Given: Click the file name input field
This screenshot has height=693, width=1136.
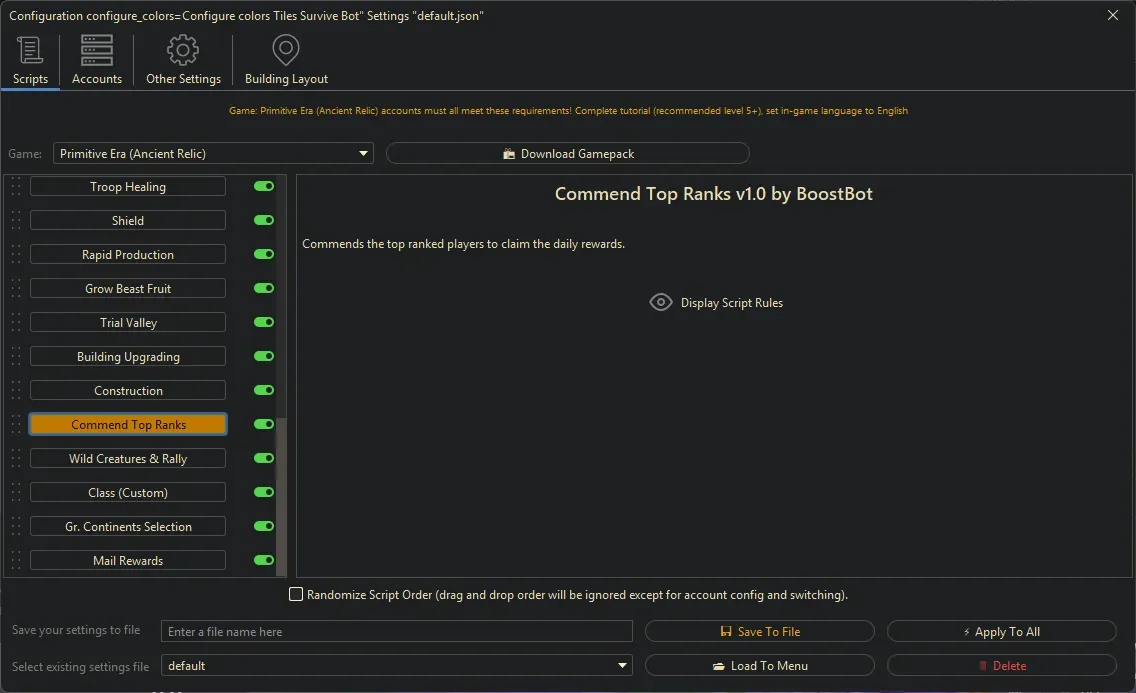Looking at the screenshot, I should tap(396, 631).
